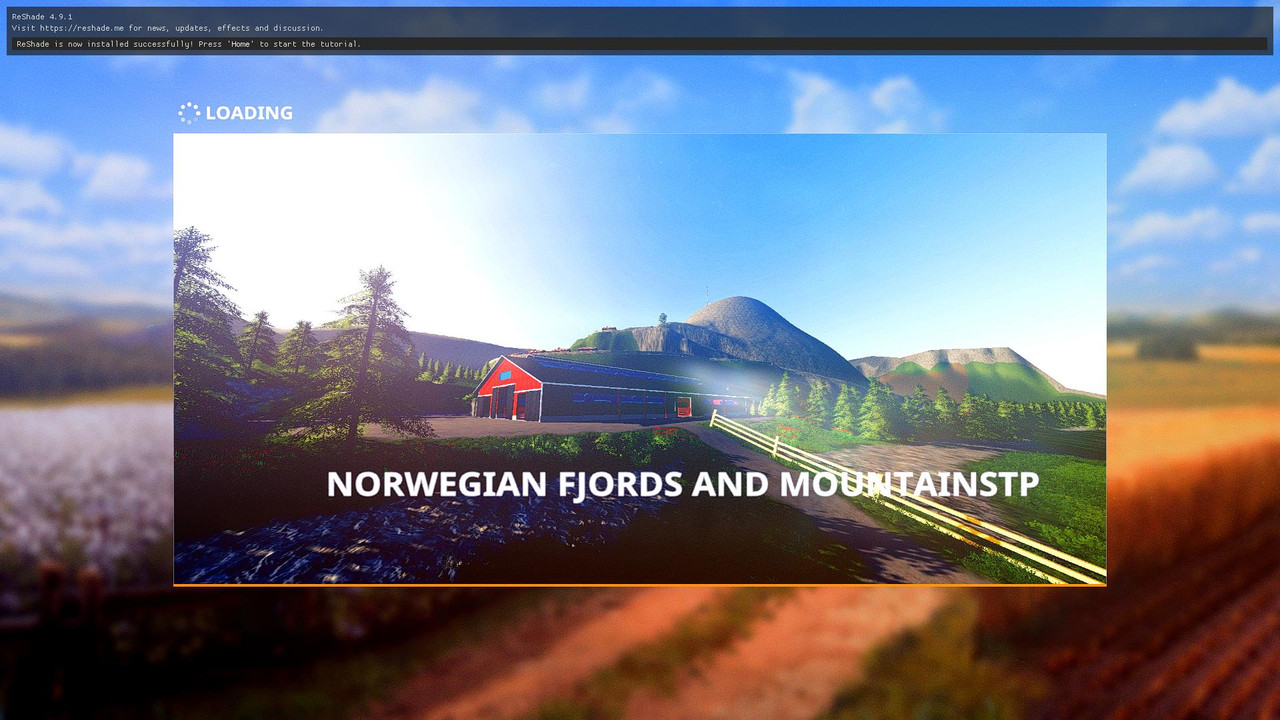Click the spinning loading indicator icon
The height and width of the screenshot is (720, 1280).
pyautogui.click(x=189, y=113)
